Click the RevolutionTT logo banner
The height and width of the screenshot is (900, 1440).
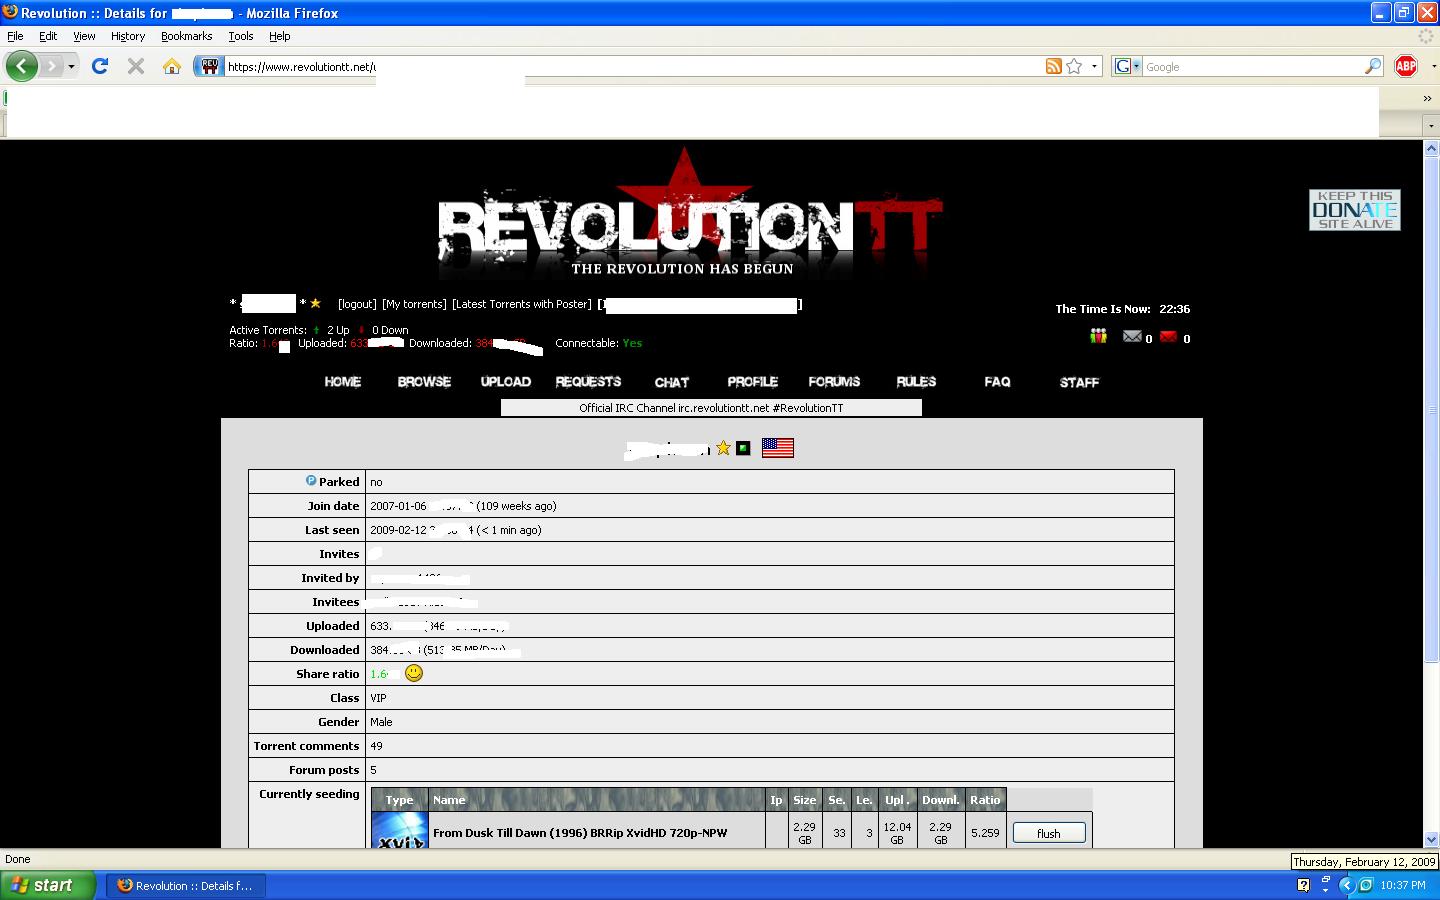tap(690, 215)
